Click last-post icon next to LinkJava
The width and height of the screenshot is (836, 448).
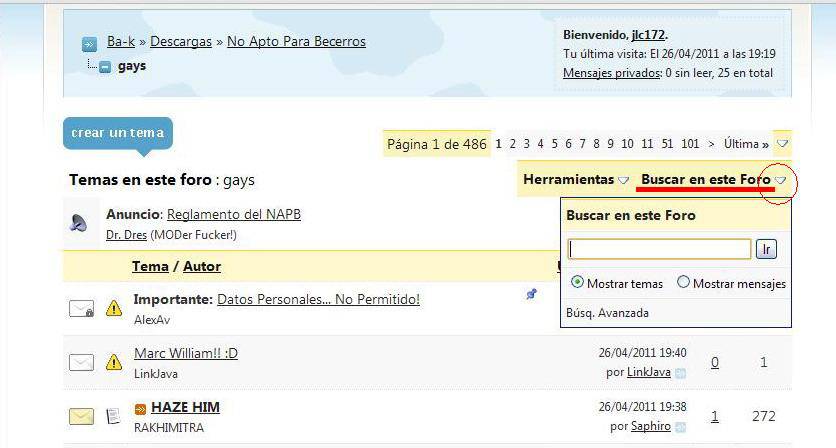[x=680, y=373]
